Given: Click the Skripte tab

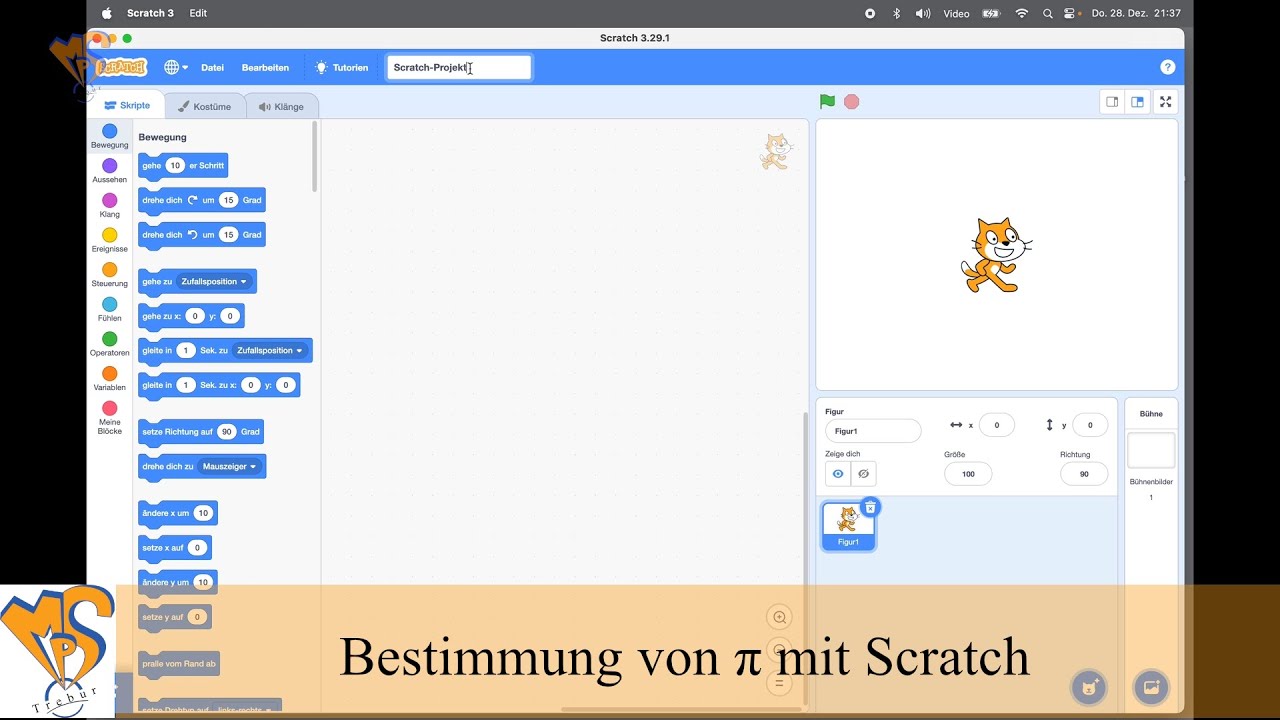Looking at the screenshot, I should coord(127,105).
